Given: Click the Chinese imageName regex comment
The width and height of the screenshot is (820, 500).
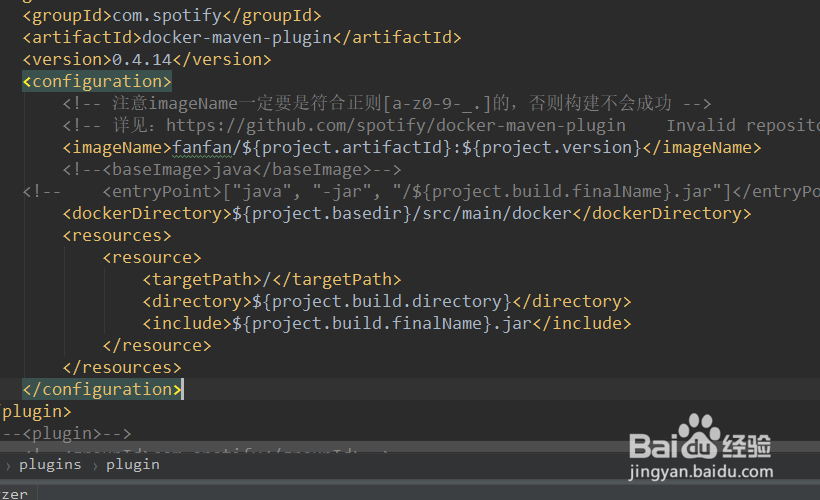Looking at the screenshot, I should point(387,104).
